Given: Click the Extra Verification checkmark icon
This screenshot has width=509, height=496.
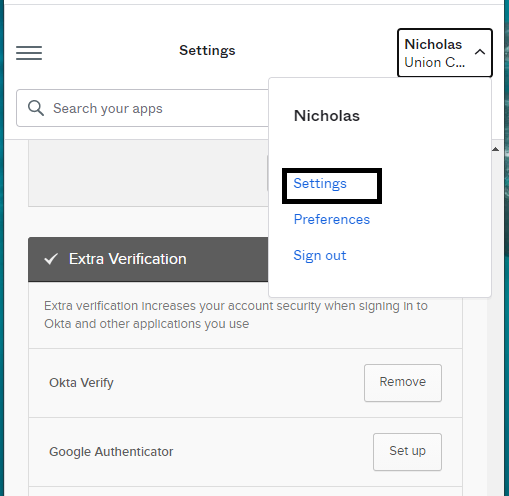Looking at the screenshot, I should [x=51, y=259].
